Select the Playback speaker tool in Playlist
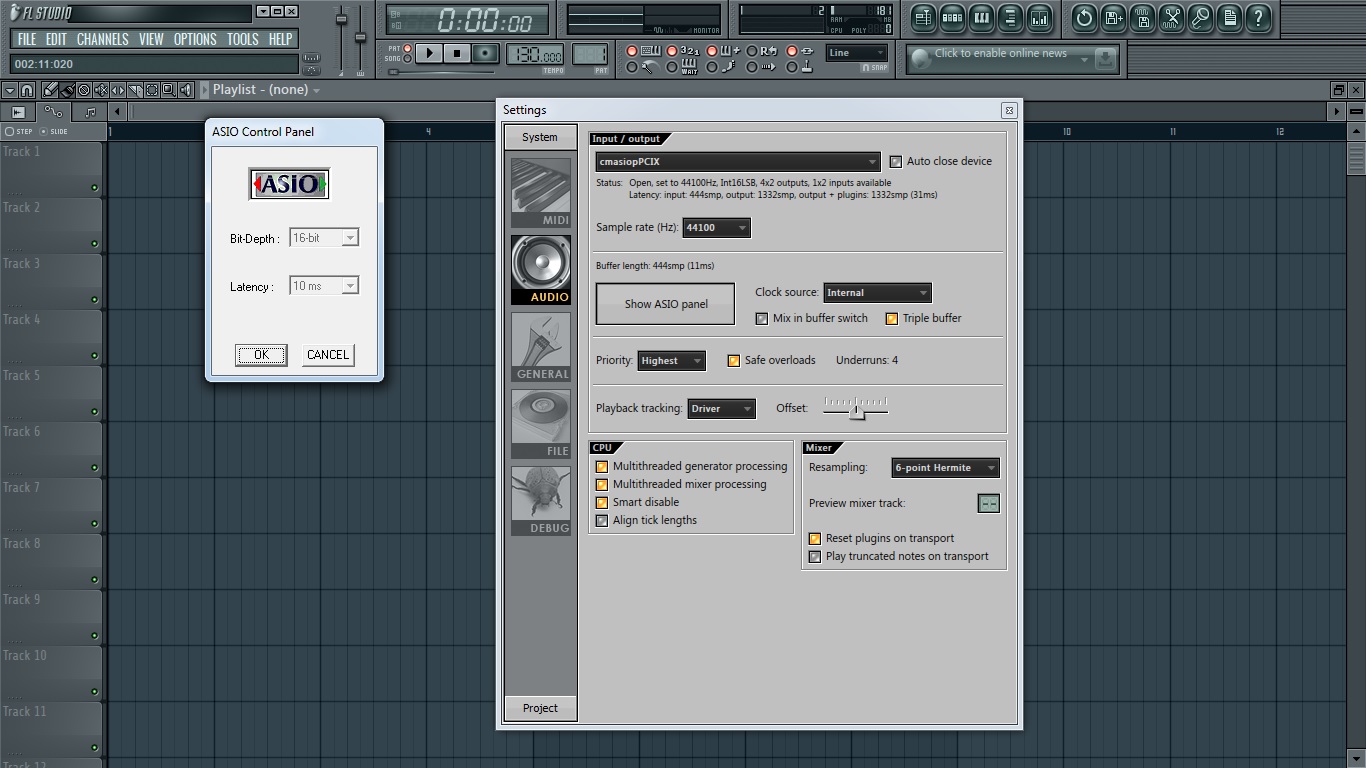This screenshot has height=768, width=1366. point(186,90)
